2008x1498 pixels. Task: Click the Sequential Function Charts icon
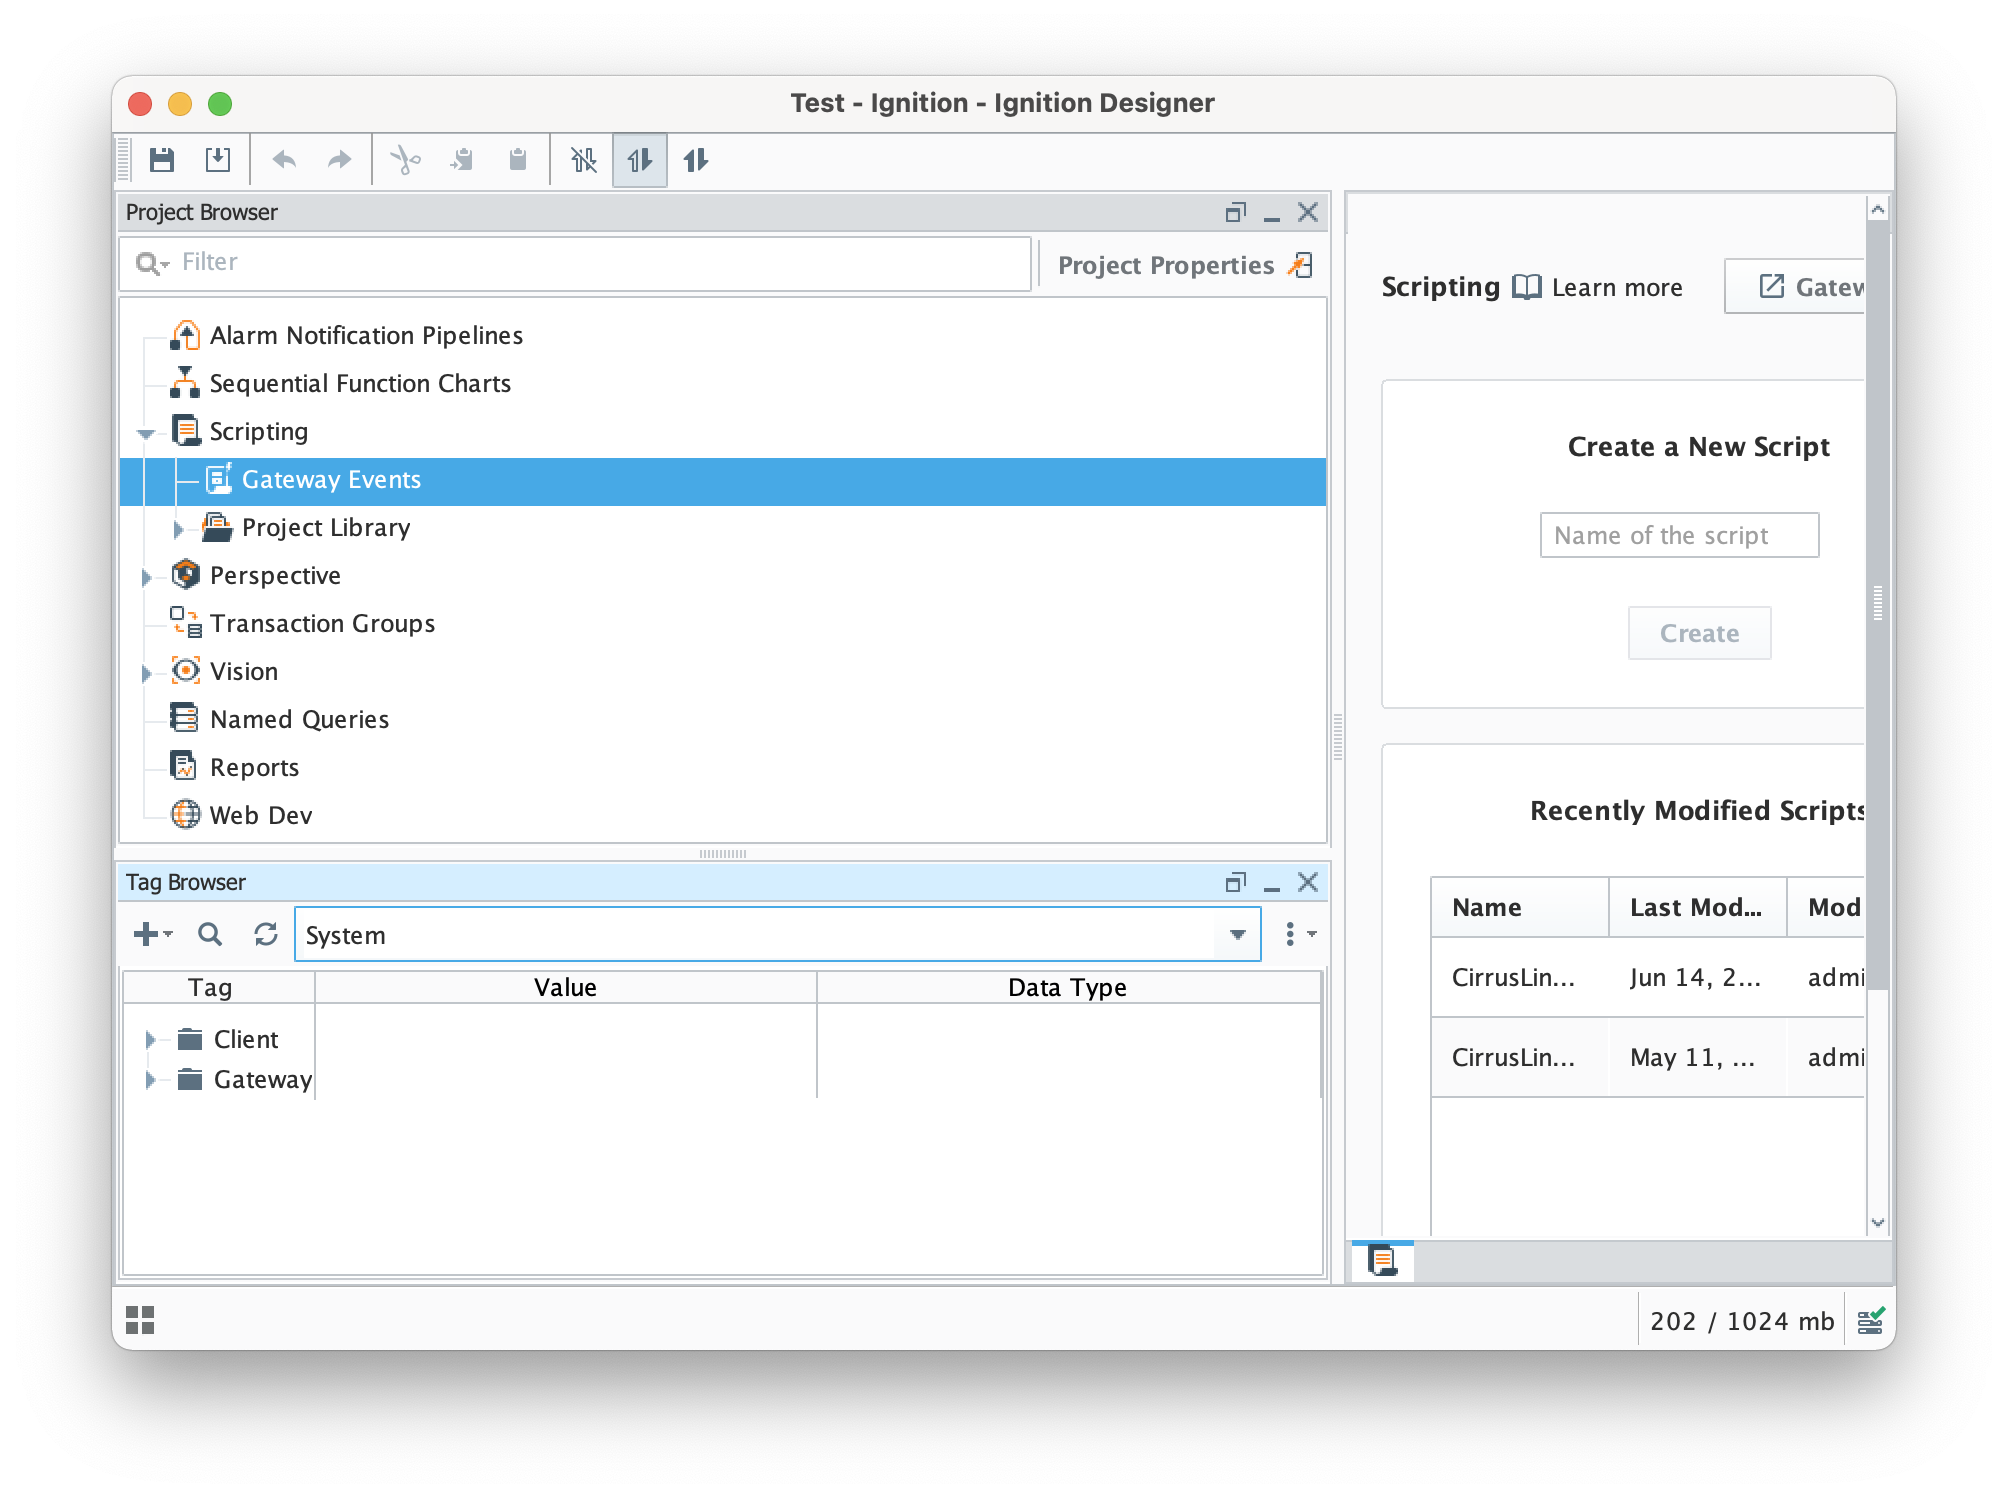click(185, 383)
